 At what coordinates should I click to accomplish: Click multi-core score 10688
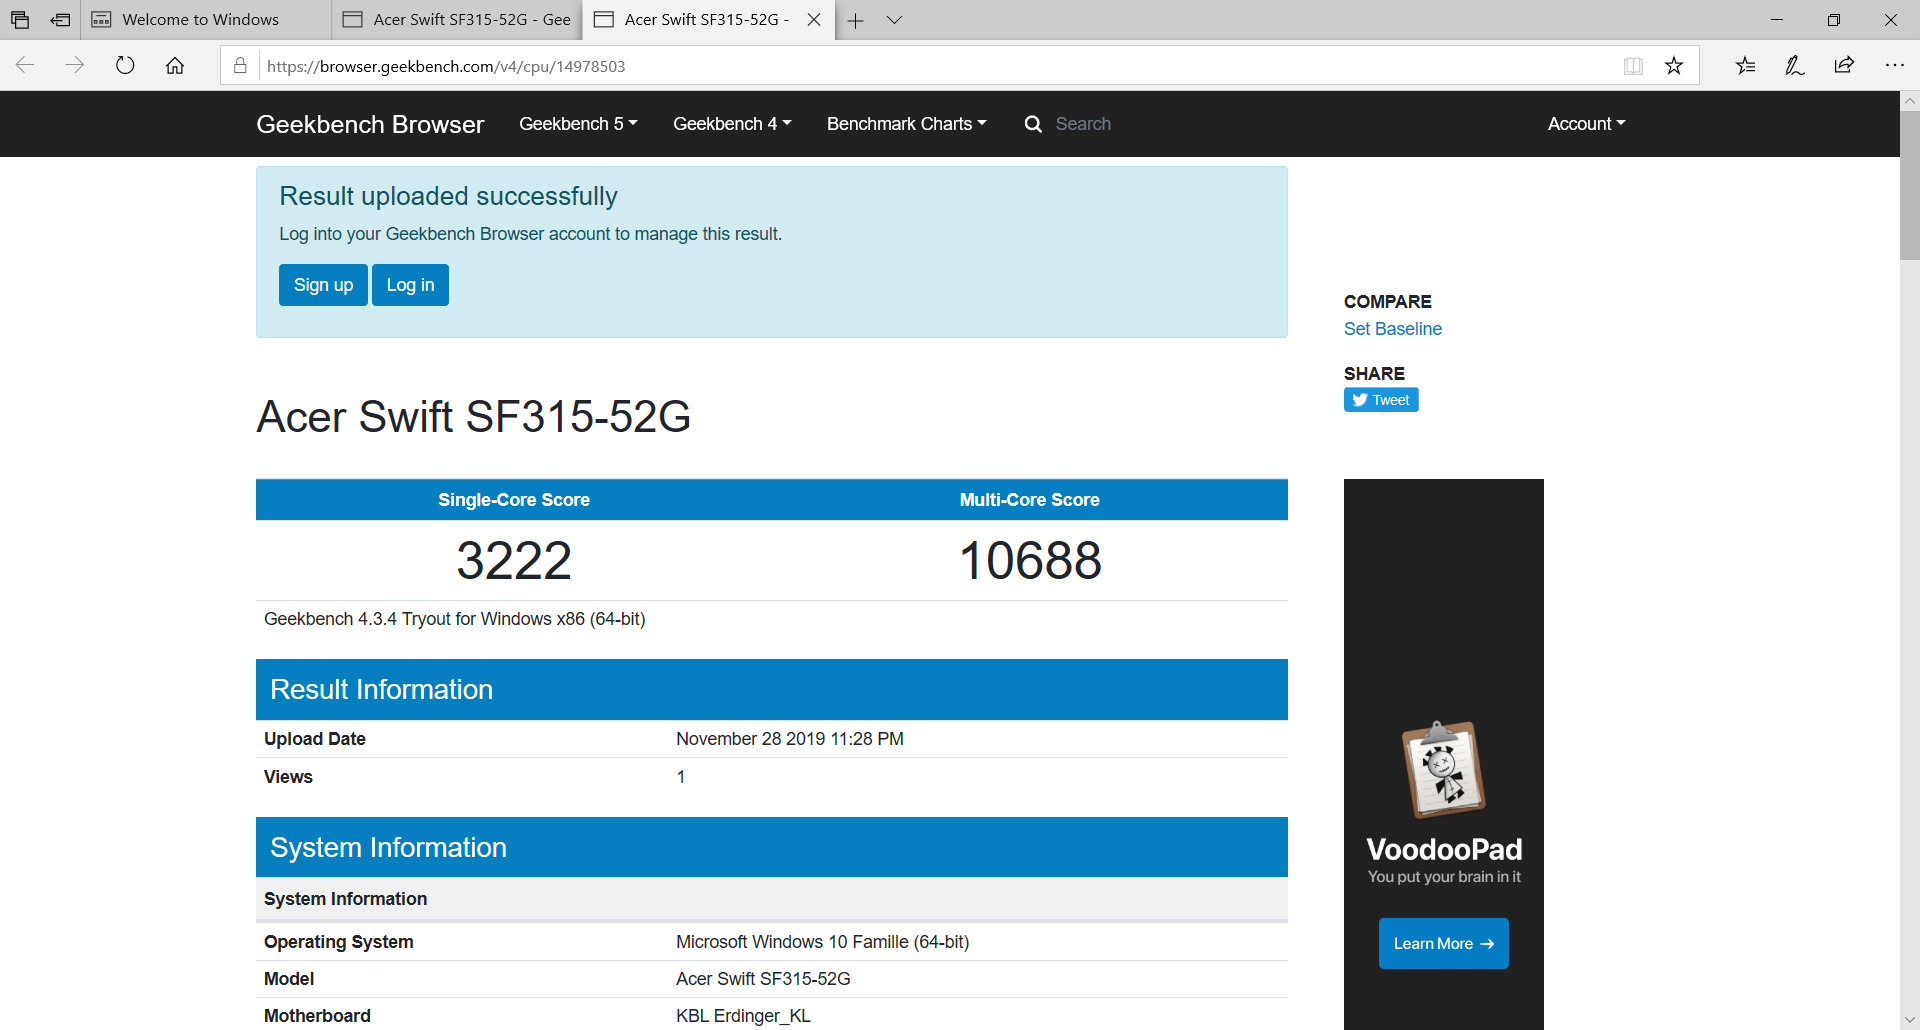1030,560
